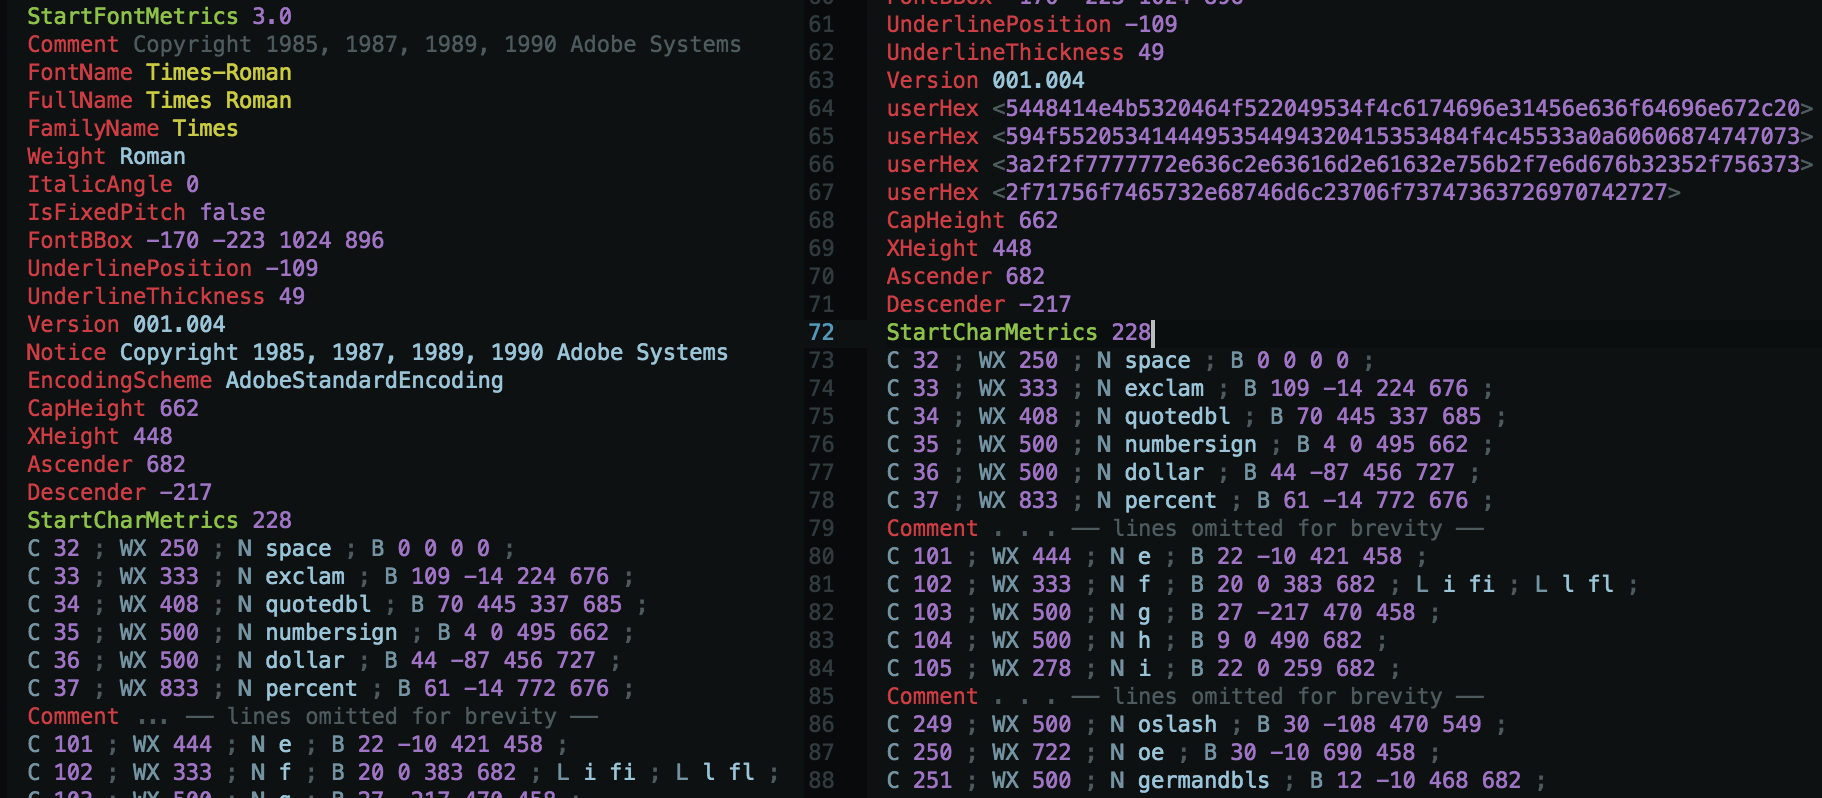Click gutter line number 70
Viewport: 1822px width, 798px height.
click(x=821, y=276)
